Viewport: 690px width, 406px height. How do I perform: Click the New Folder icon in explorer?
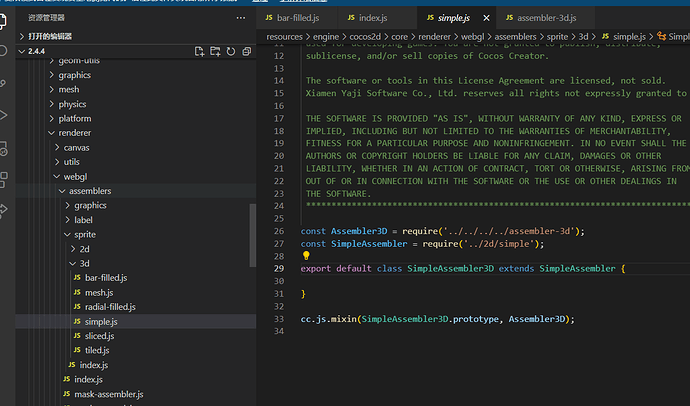pyautogui.click(x=215, y=51)
